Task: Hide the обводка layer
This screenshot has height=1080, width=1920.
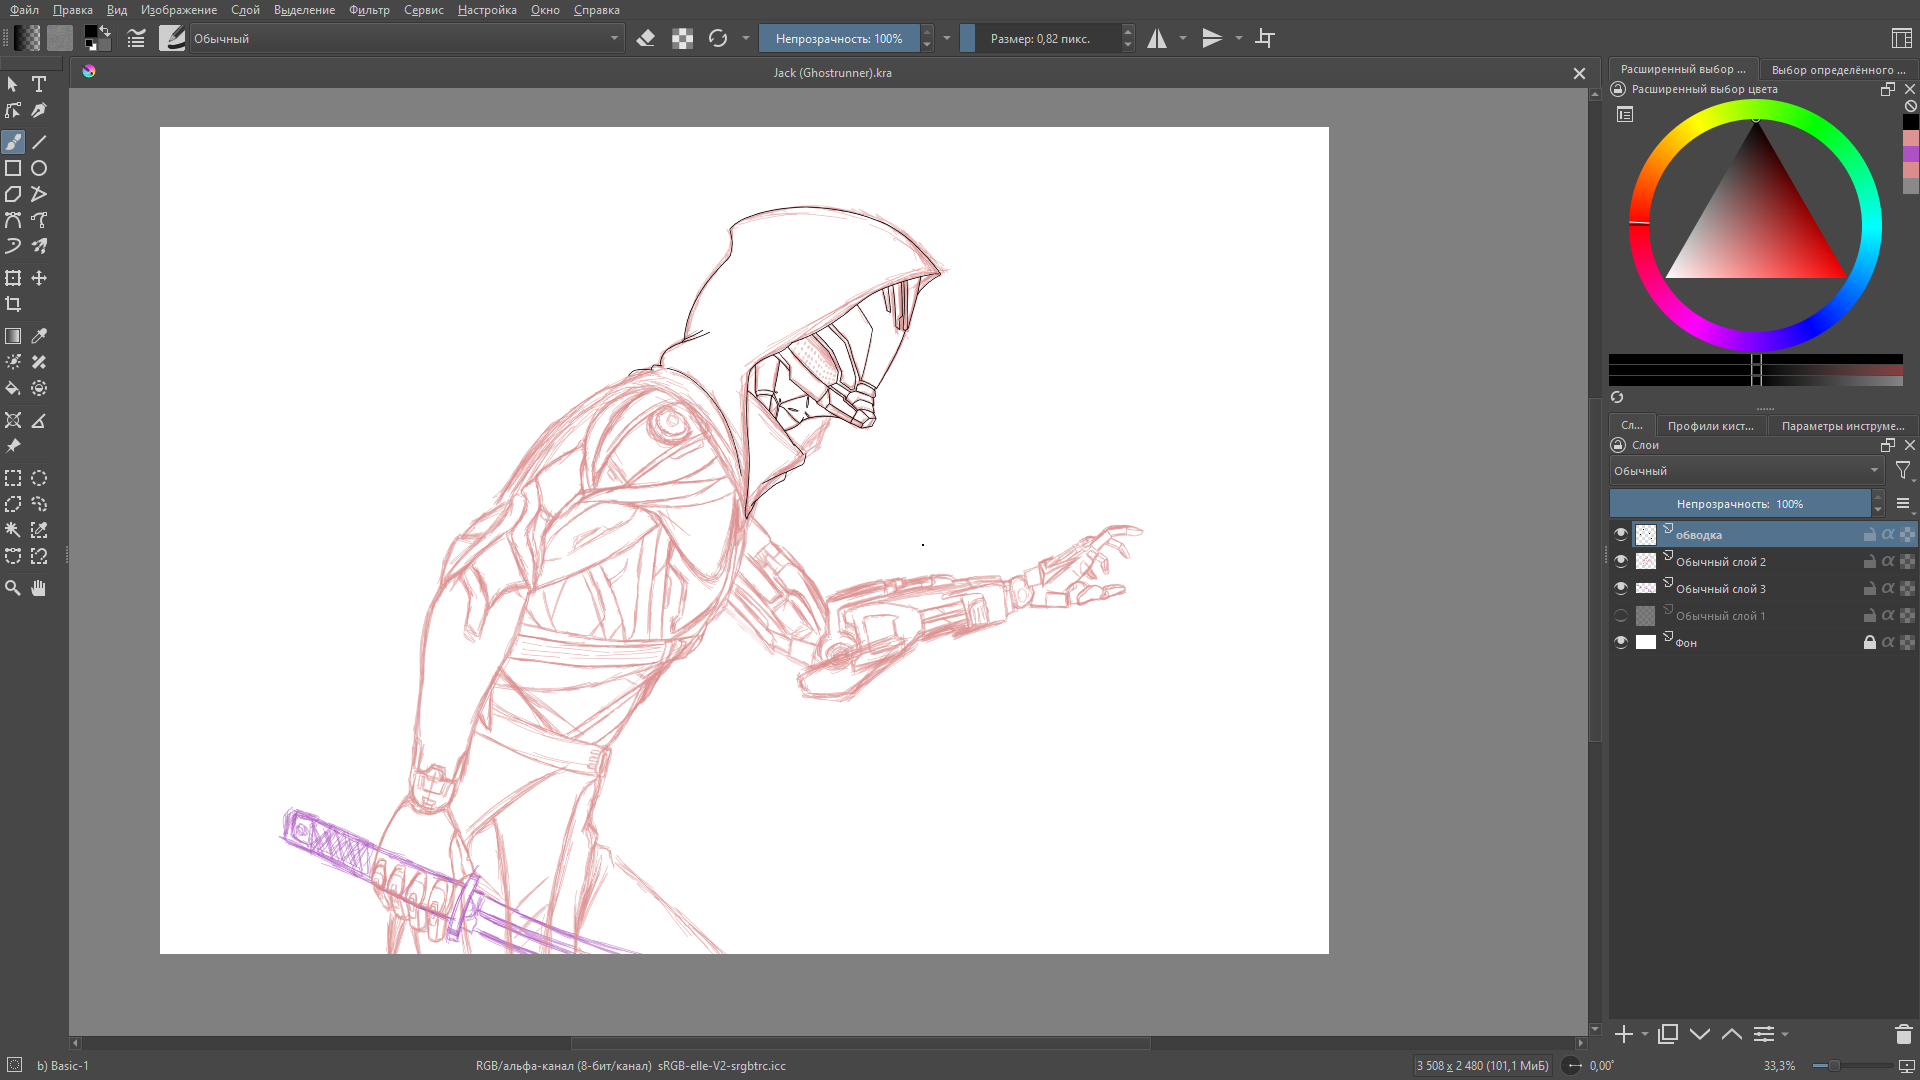Action: [x=1621, y=534]
